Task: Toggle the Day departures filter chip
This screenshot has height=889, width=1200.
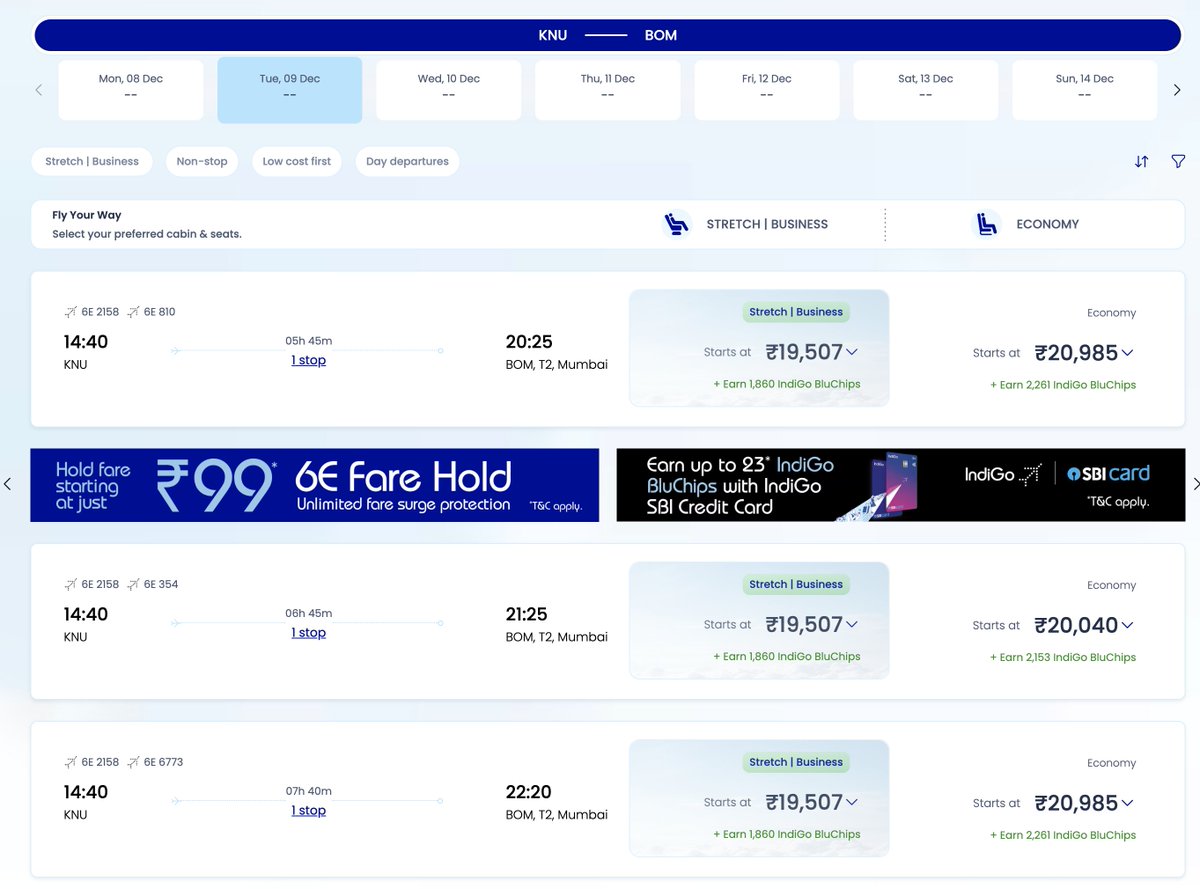Action: click(407, 161)
